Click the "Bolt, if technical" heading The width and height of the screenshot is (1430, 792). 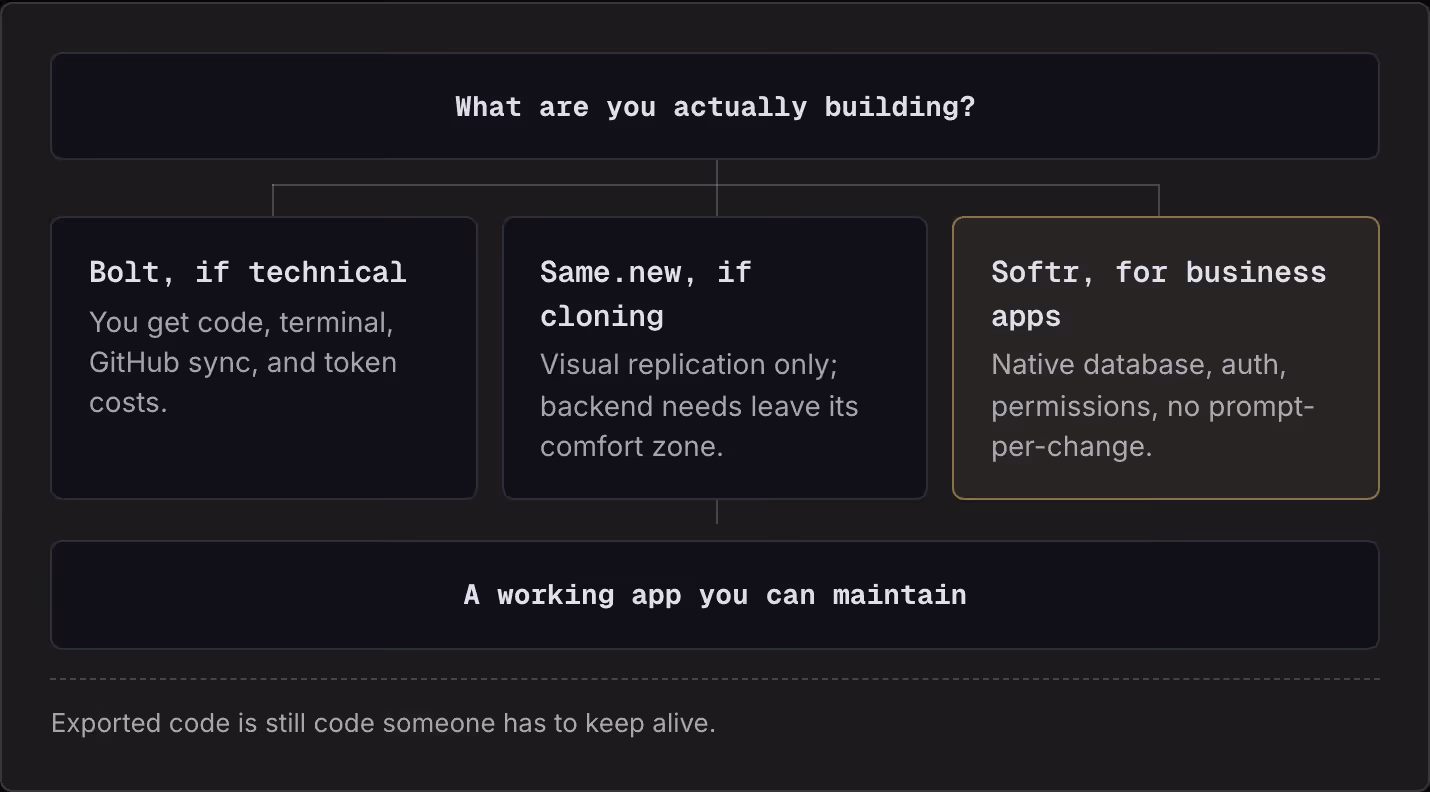248,272
